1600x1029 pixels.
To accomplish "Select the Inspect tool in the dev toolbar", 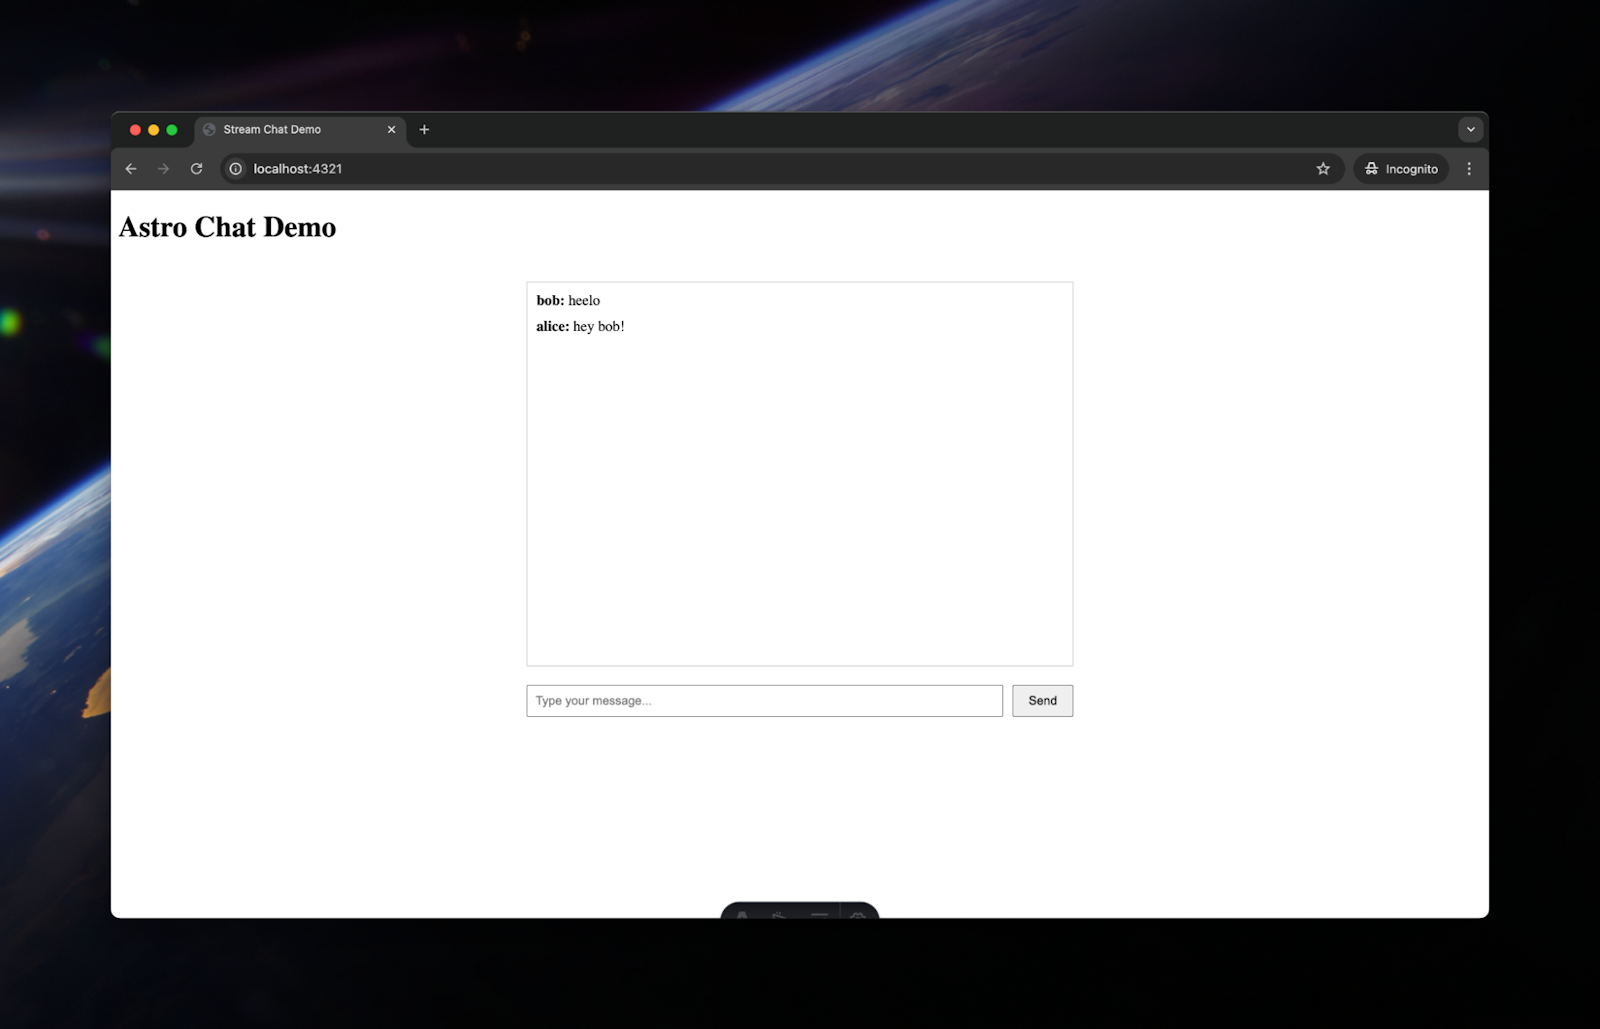I will point(778,916).
